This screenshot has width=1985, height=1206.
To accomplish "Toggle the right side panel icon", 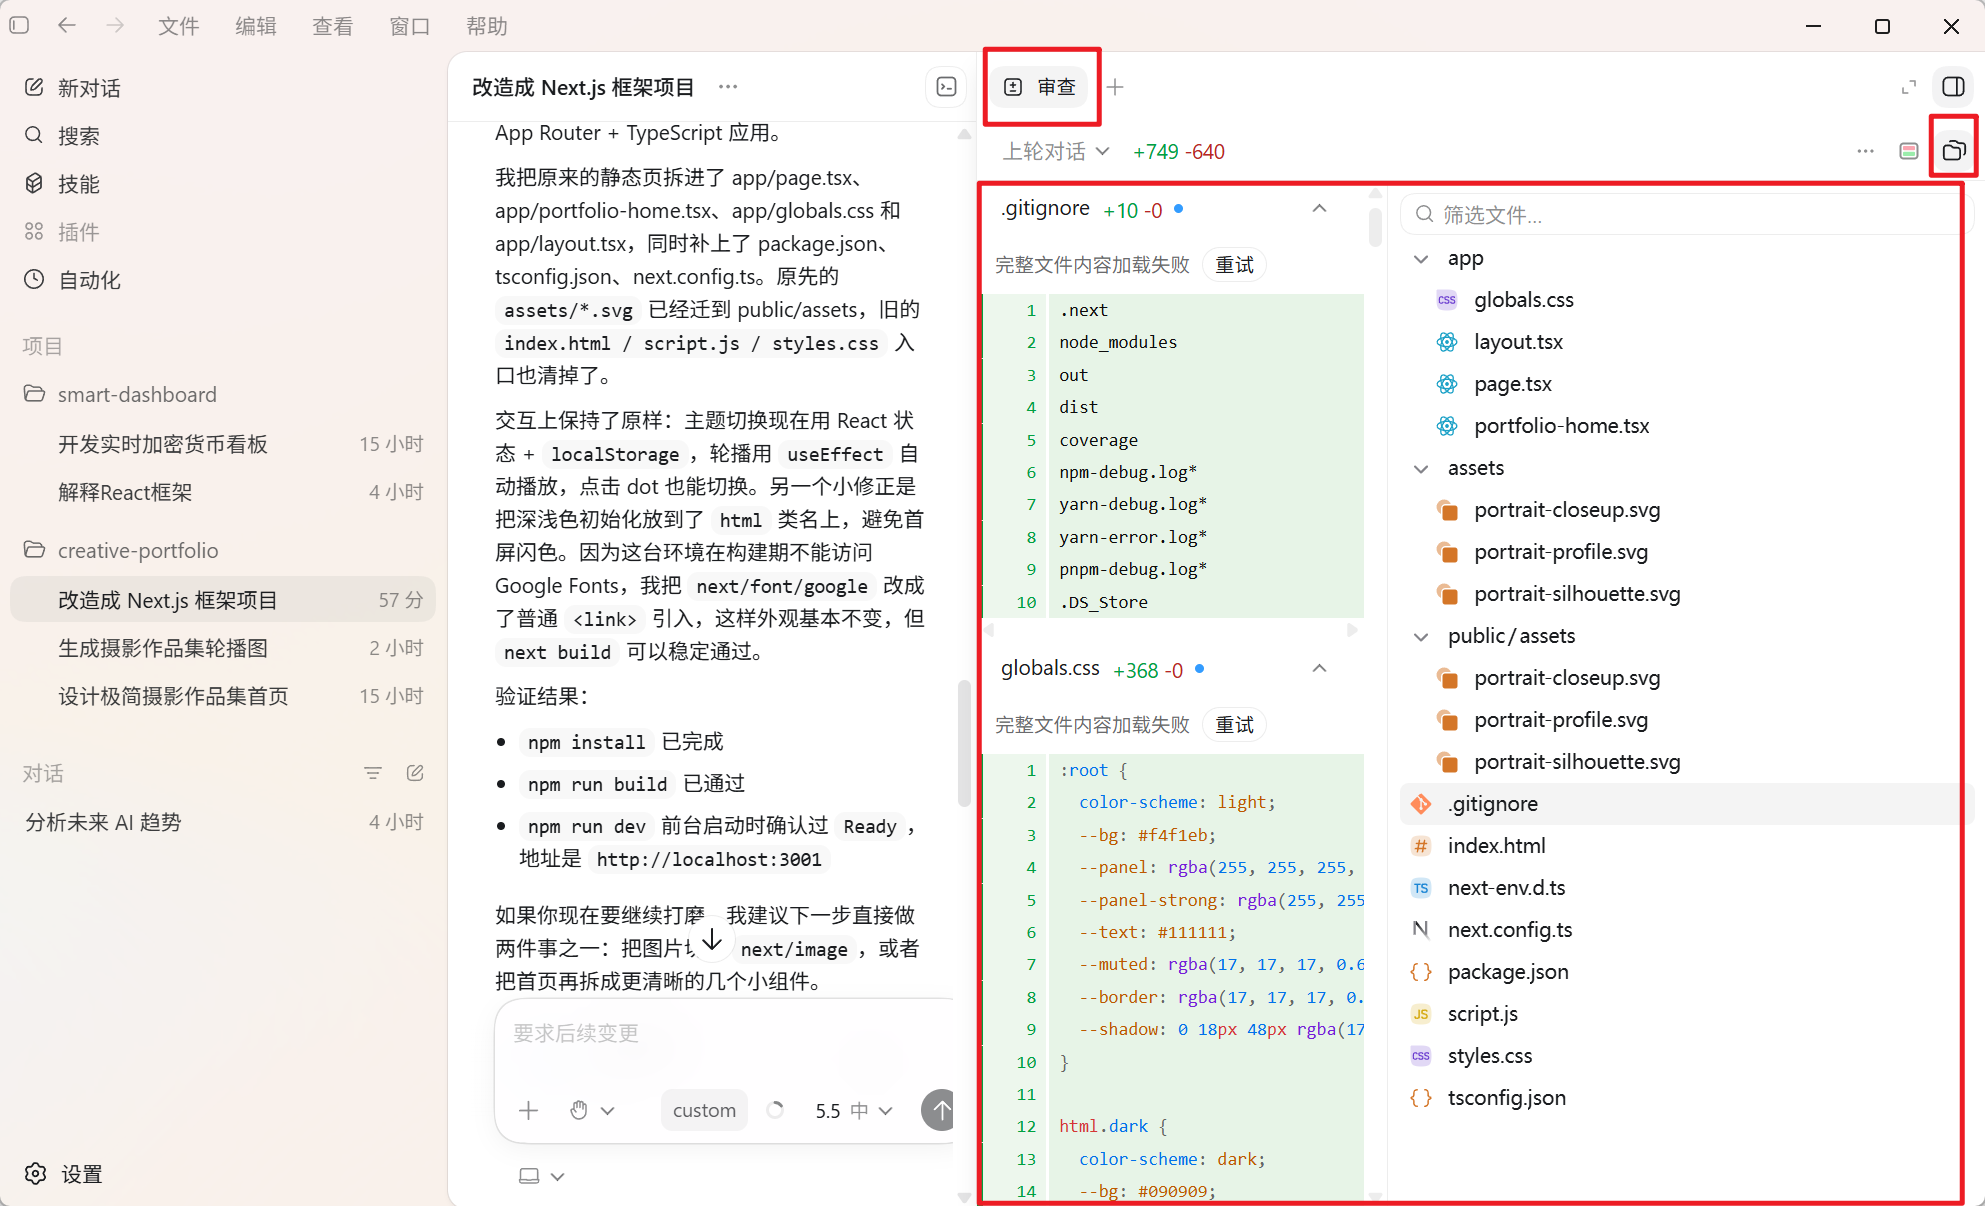I will pos(1953,87).
